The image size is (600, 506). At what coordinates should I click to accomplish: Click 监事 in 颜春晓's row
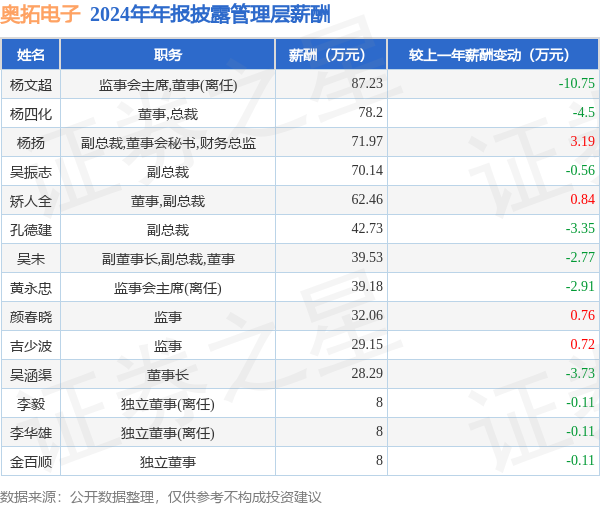point(168,317)
